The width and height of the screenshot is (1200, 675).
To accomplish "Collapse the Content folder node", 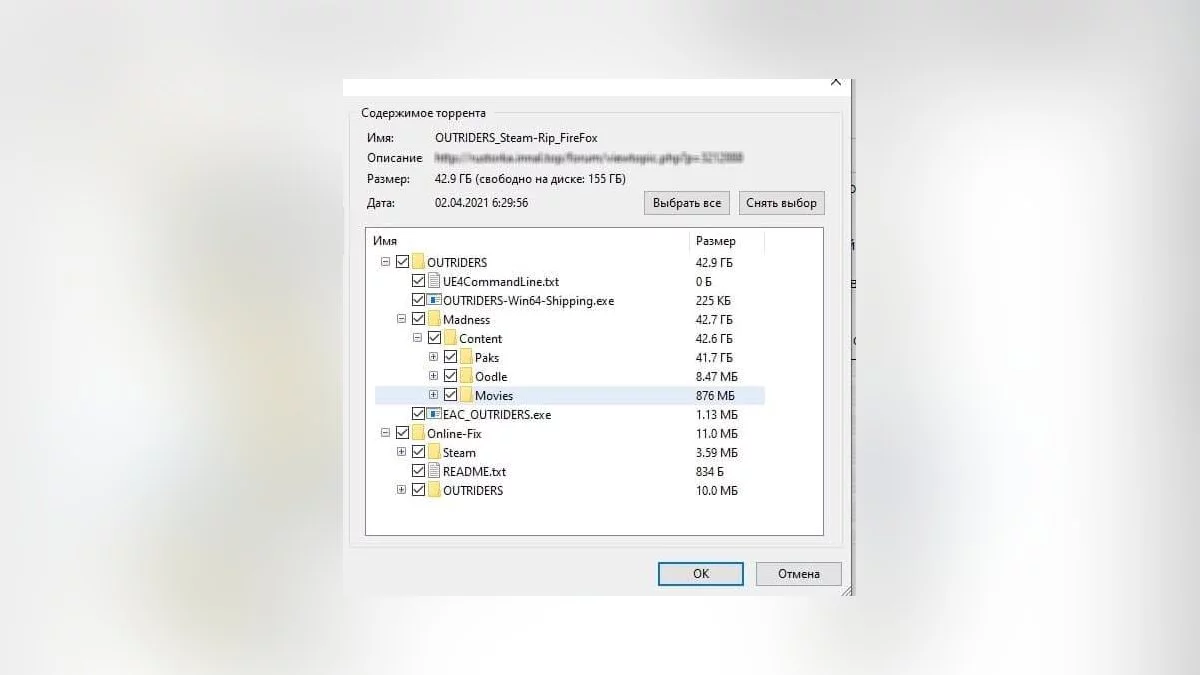I will click(418, 338).
